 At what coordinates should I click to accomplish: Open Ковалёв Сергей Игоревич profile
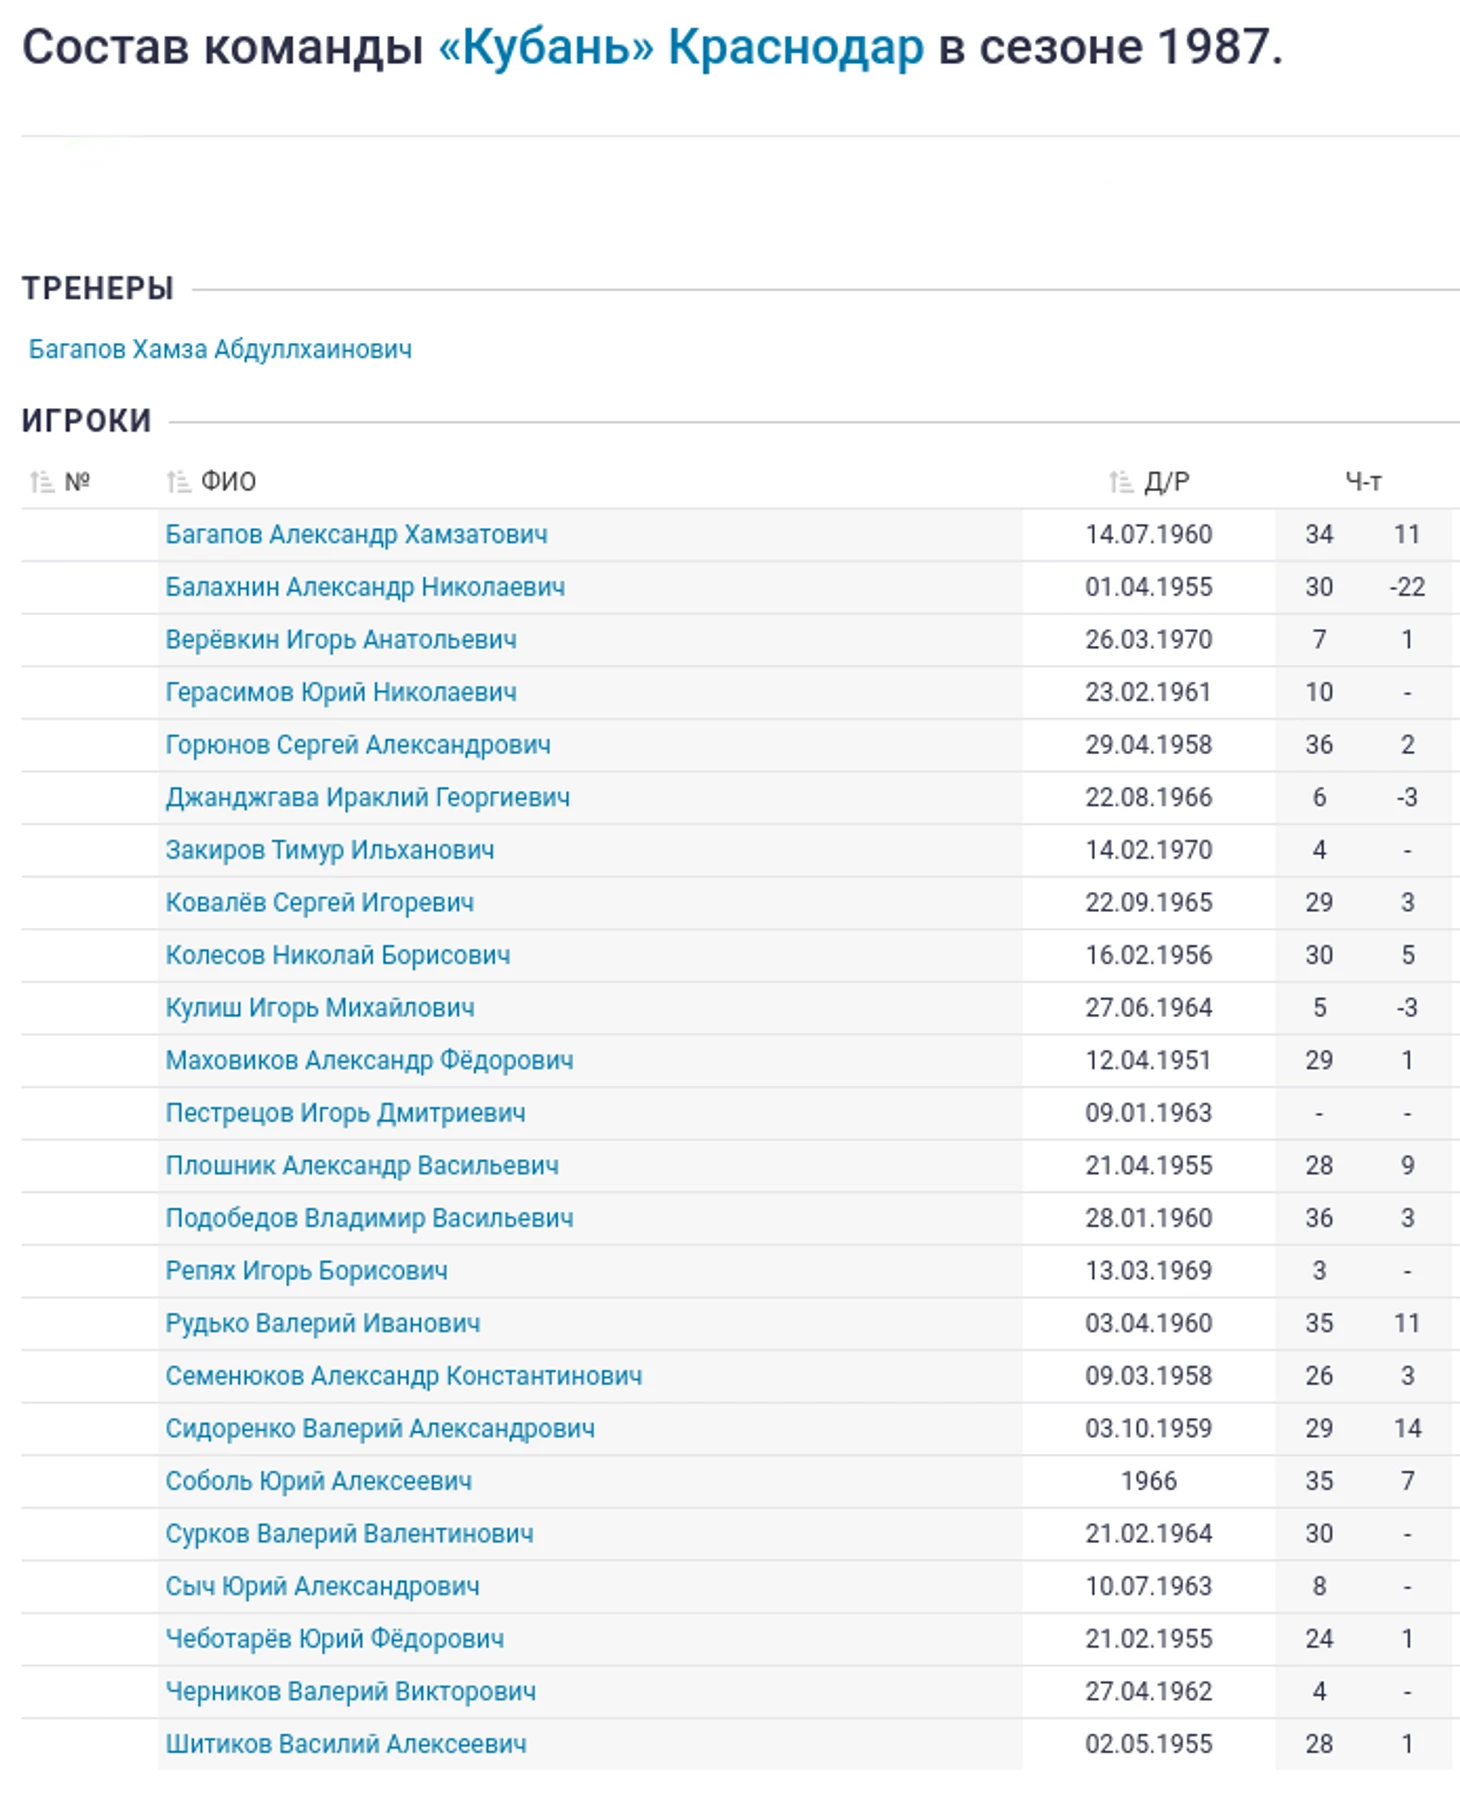pyautogui.click(x=319, y=902)
